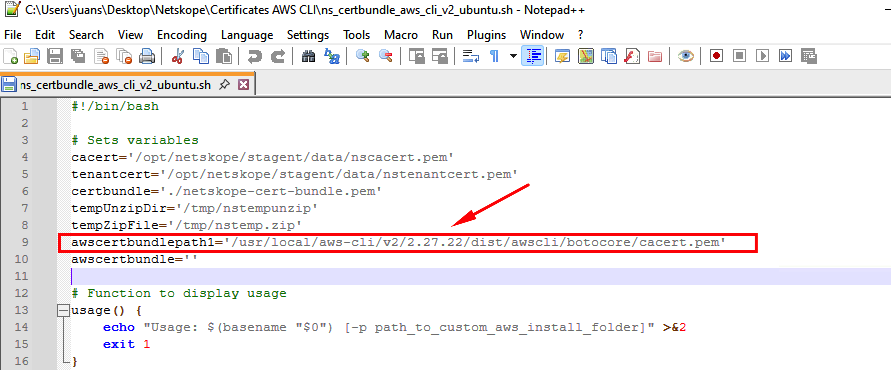This screenshot has width=891, height=370.
Task: Undo the last edit
Action: (255, 56)
